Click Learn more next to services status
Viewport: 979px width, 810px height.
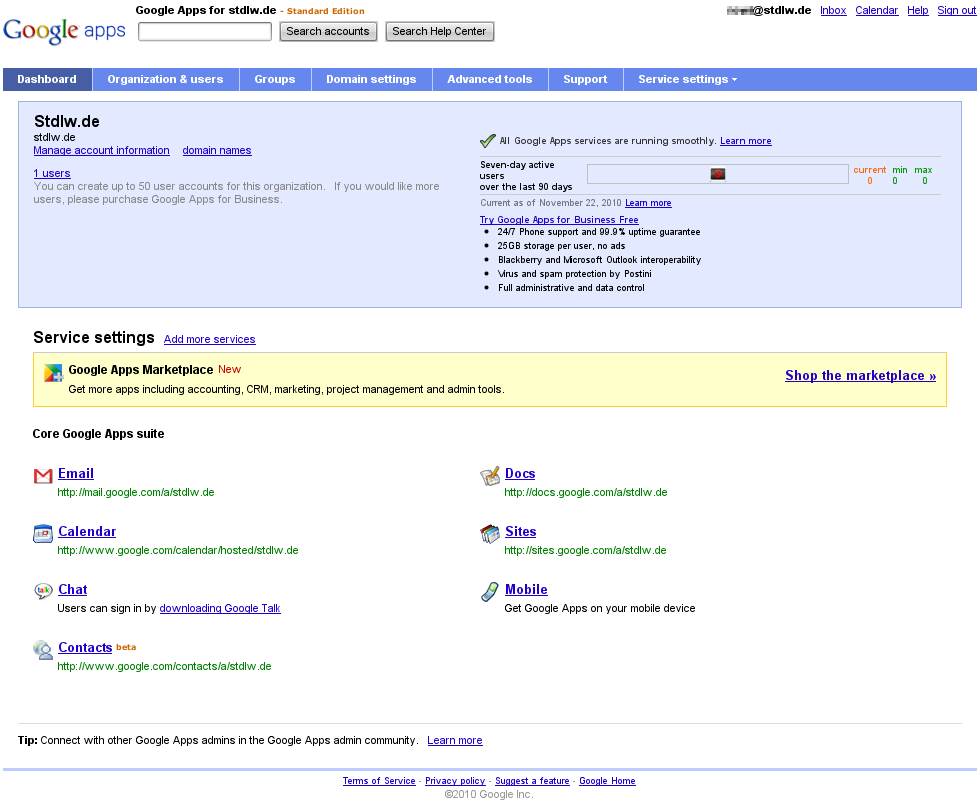click(745, 141)
